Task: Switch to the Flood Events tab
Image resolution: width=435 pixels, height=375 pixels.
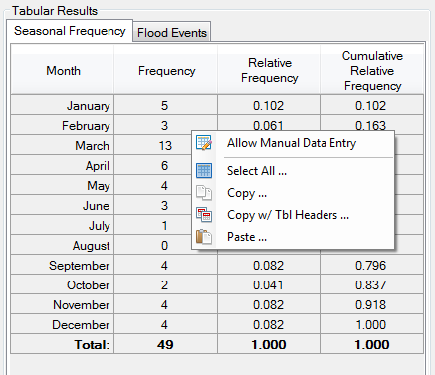Action: point(172,33)
